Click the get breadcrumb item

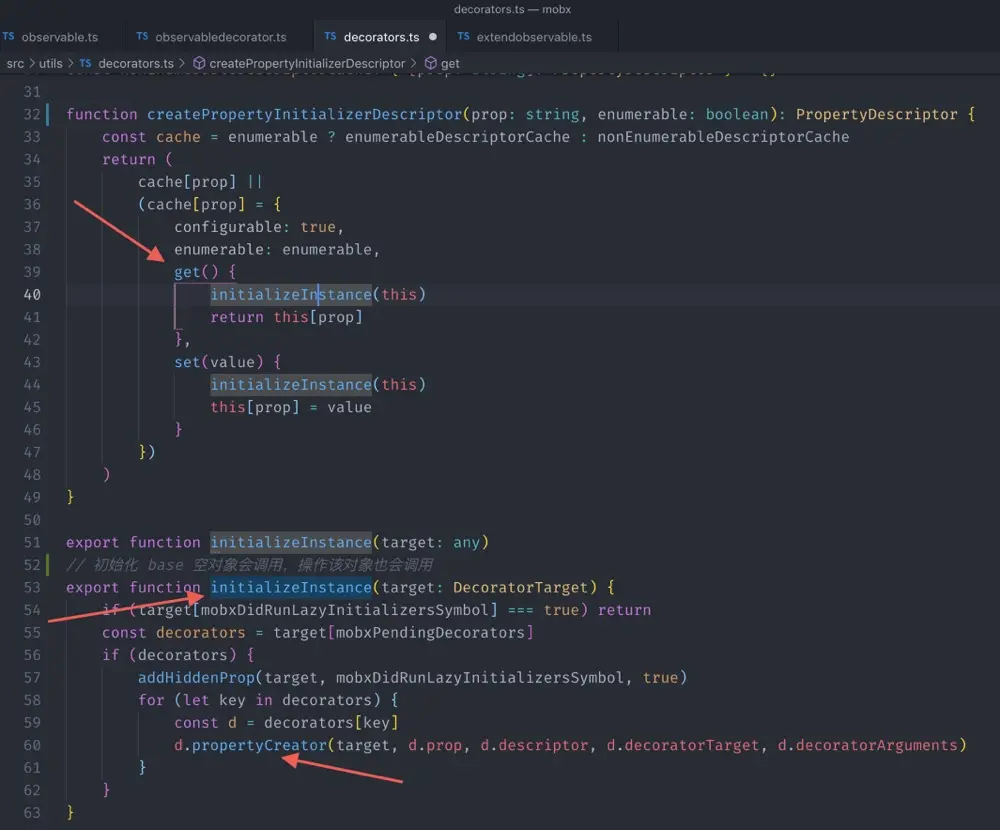coord(450,63)
